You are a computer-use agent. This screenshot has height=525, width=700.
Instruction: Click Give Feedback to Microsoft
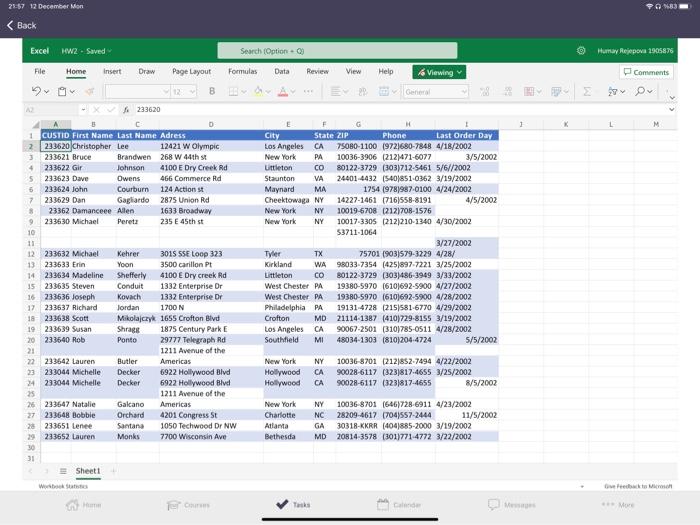click(638, 486)
